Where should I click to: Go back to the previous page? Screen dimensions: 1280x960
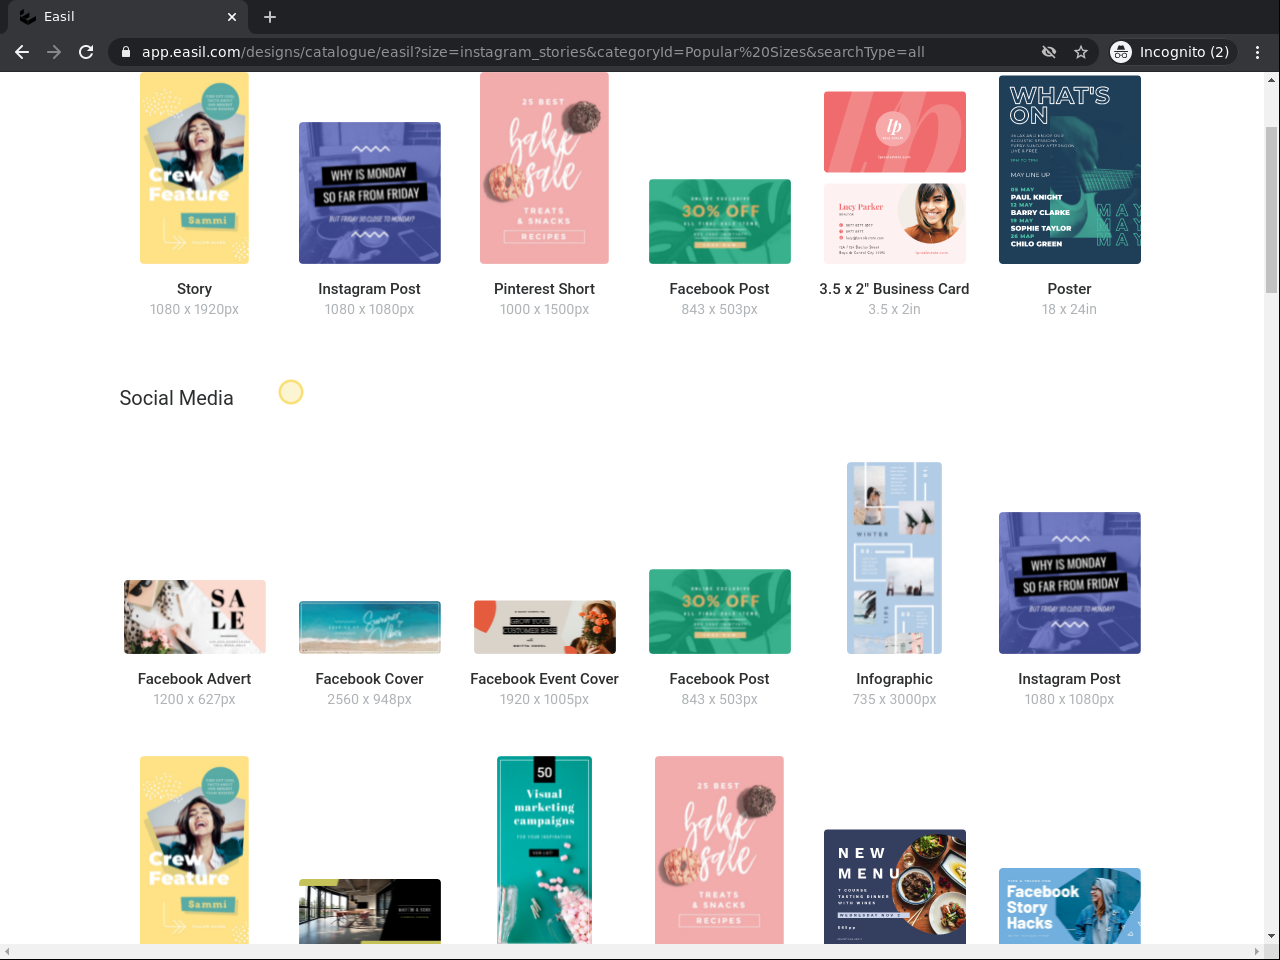pyautogui.click(x=22, y=52)
